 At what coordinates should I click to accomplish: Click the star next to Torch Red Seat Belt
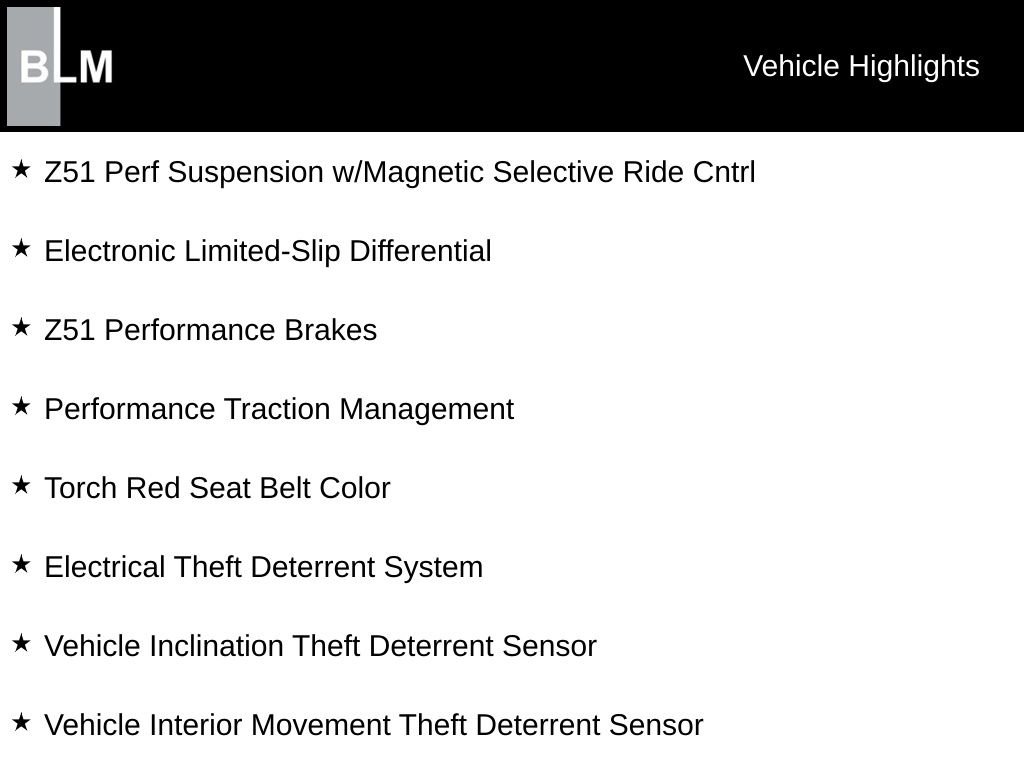point(21,486)
